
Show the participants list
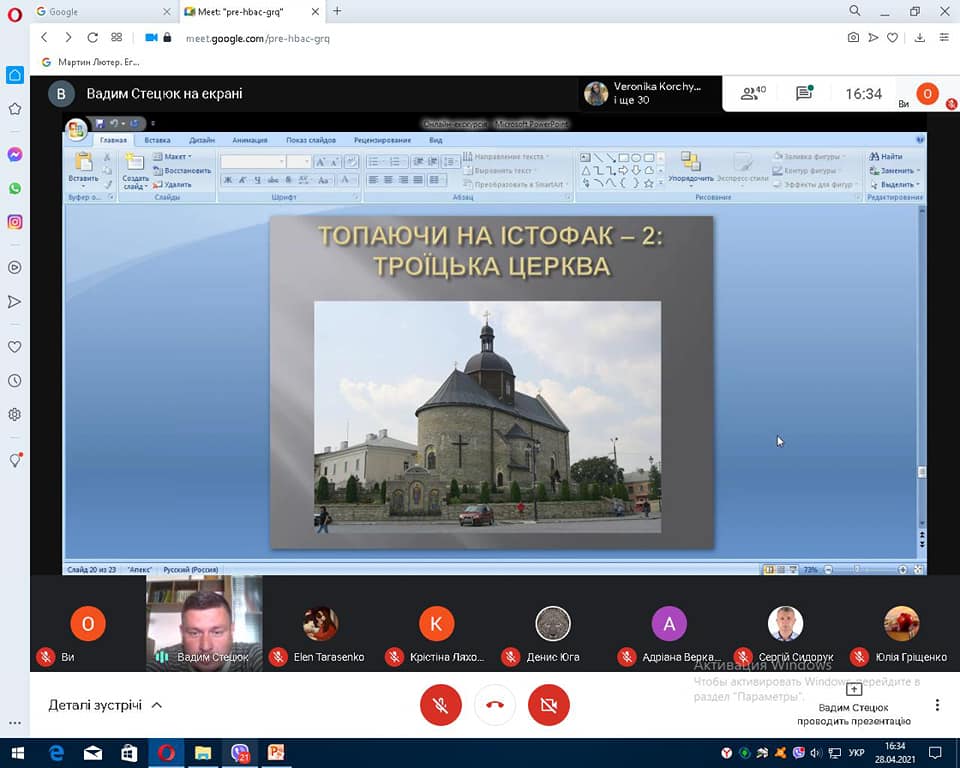(752, 94)
